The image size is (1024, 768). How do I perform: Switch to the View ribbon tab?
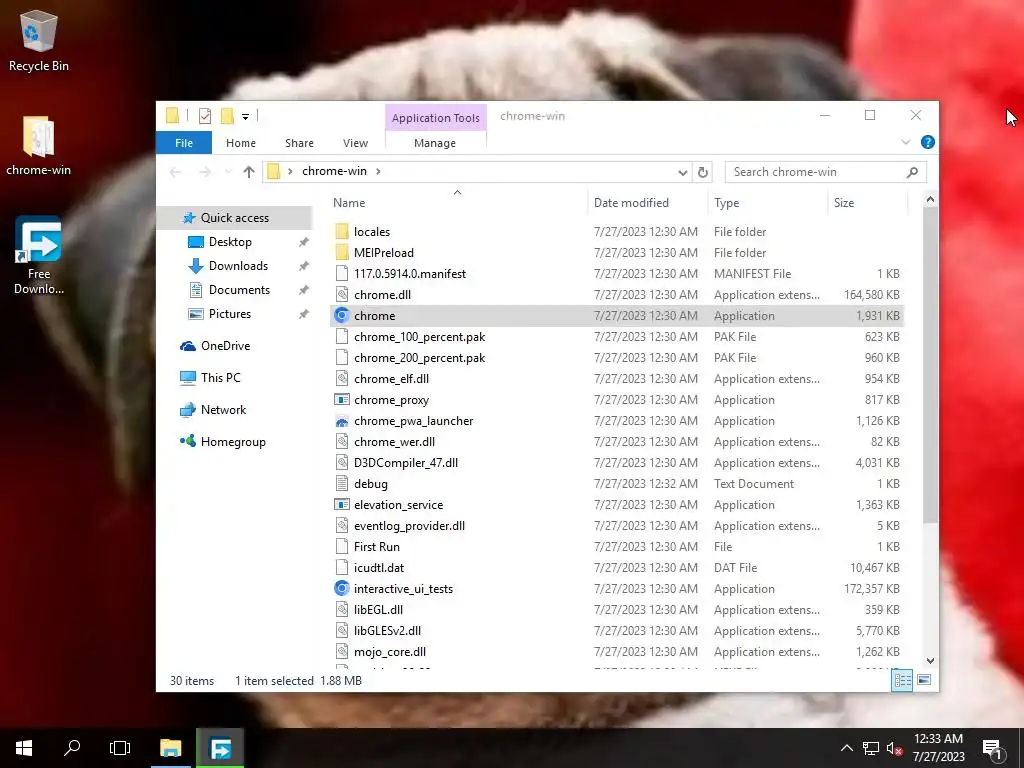pos(355,143)
